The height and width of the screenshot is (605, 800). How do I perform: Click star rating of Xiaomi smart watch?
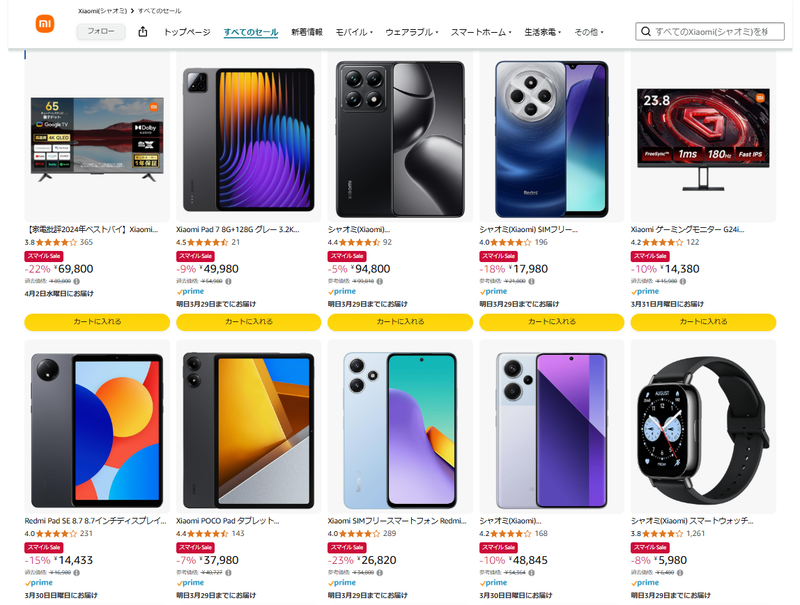click(662, 534)
